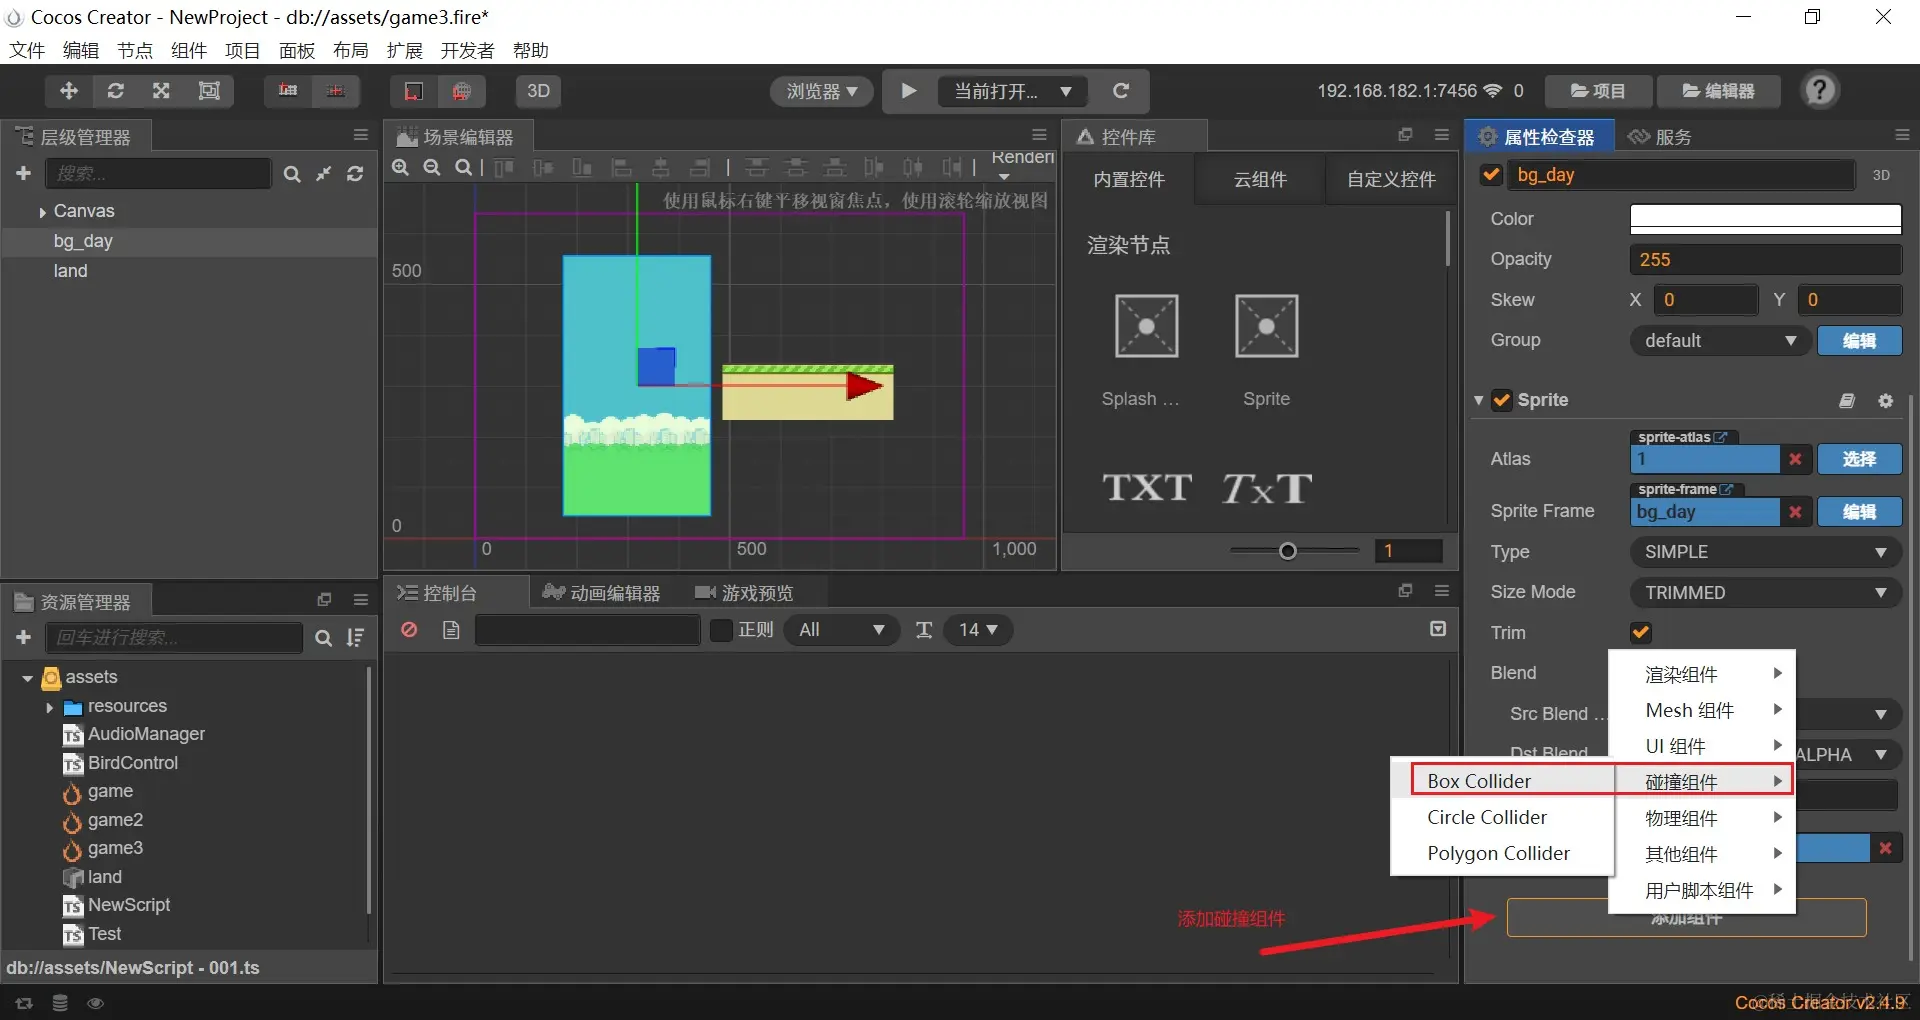Collapse the Sprite component section

click(x=1478, y=400)
